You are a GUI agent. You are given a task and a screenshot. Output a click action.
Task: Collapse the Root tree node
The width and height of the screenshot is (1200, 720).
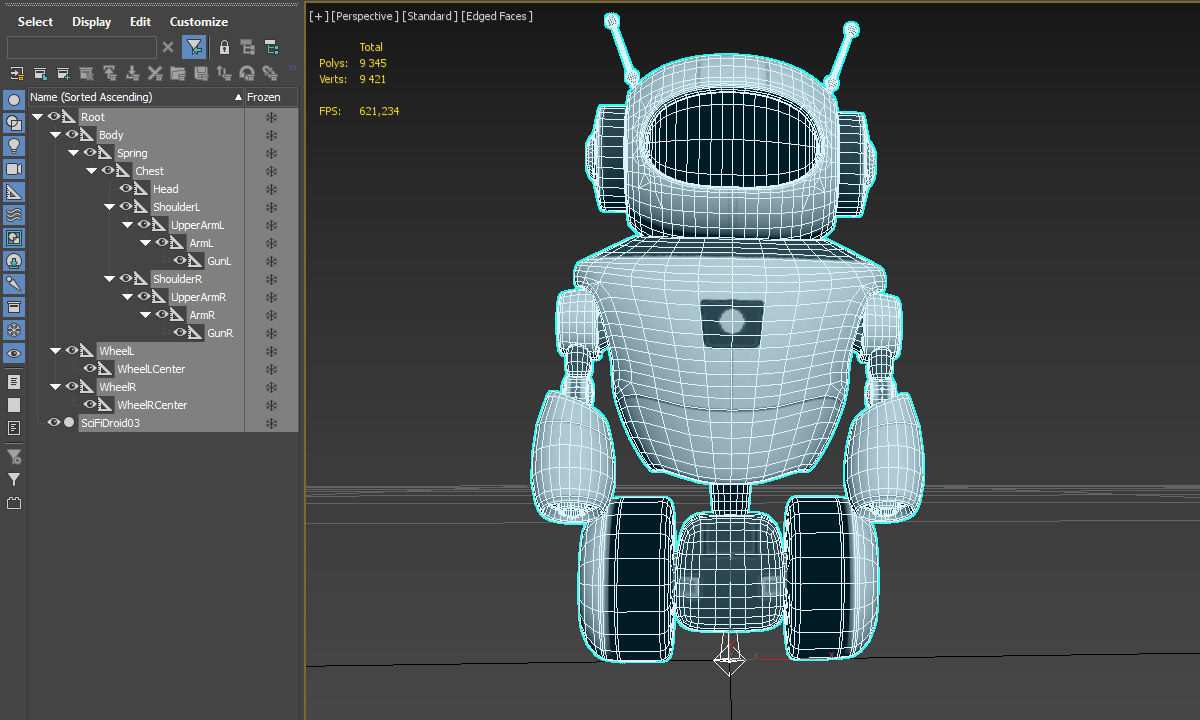[38, 117]
